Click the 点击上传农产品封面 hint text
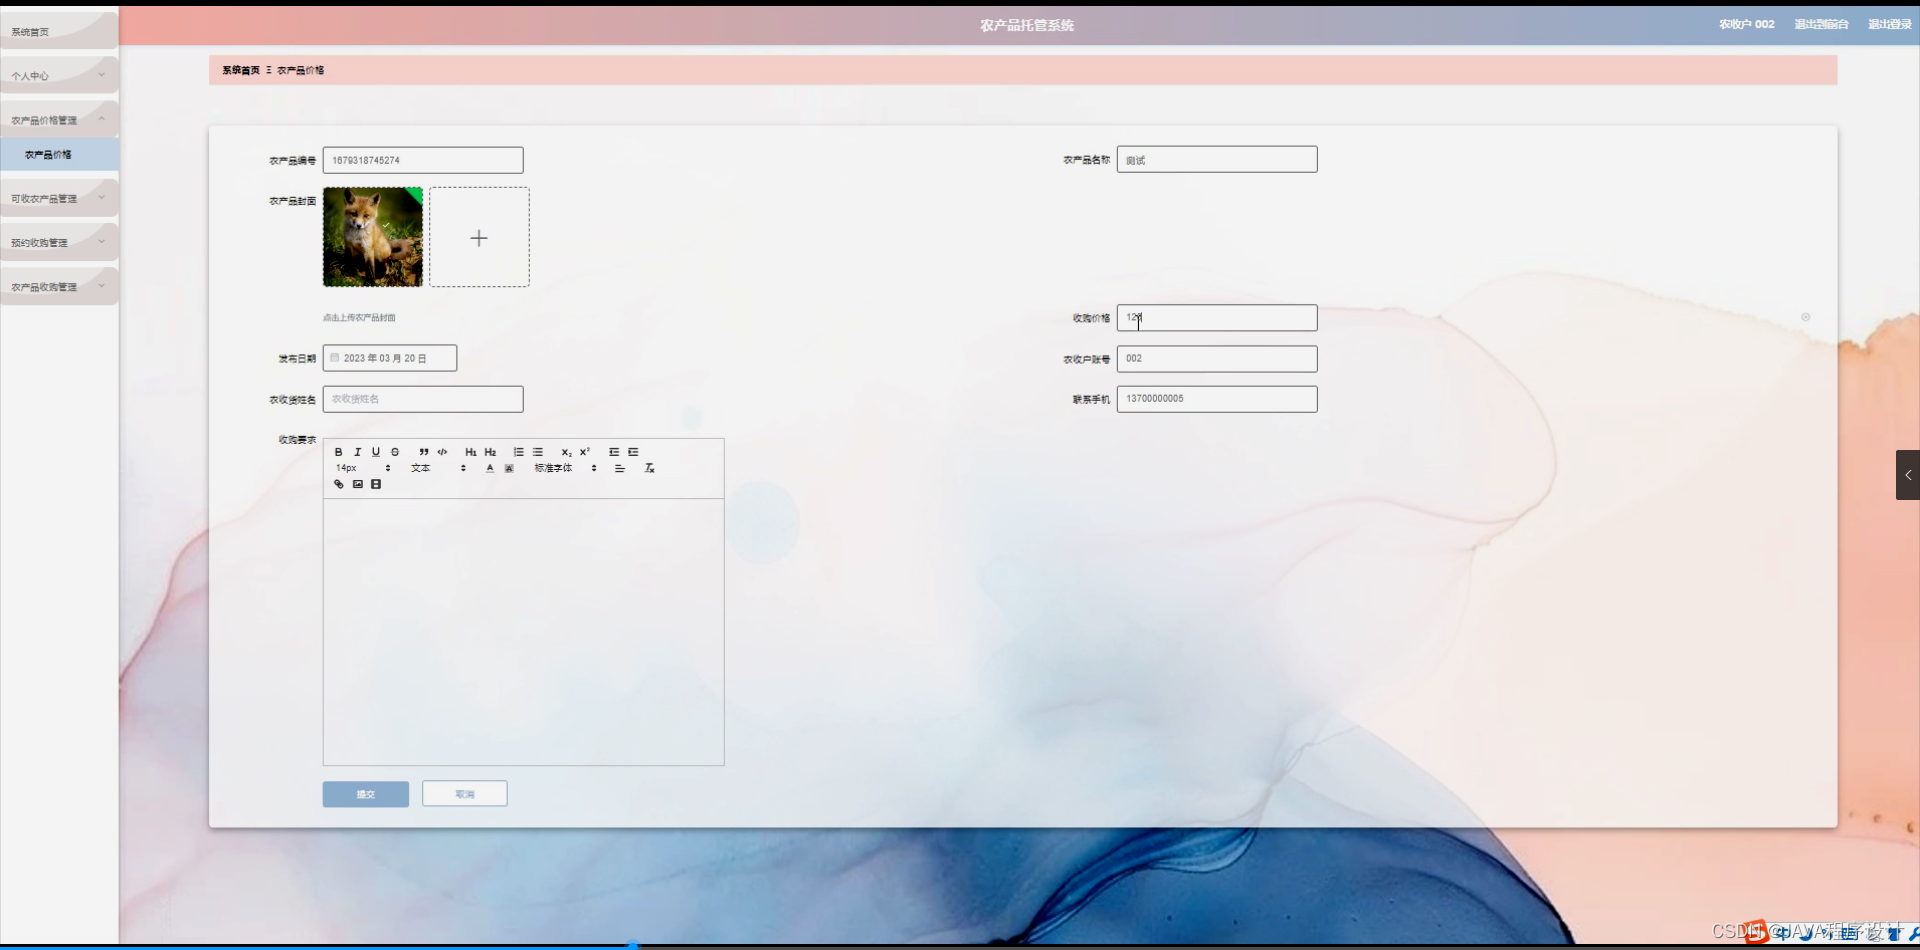1920x950 pixels. [x=359, y=318]
